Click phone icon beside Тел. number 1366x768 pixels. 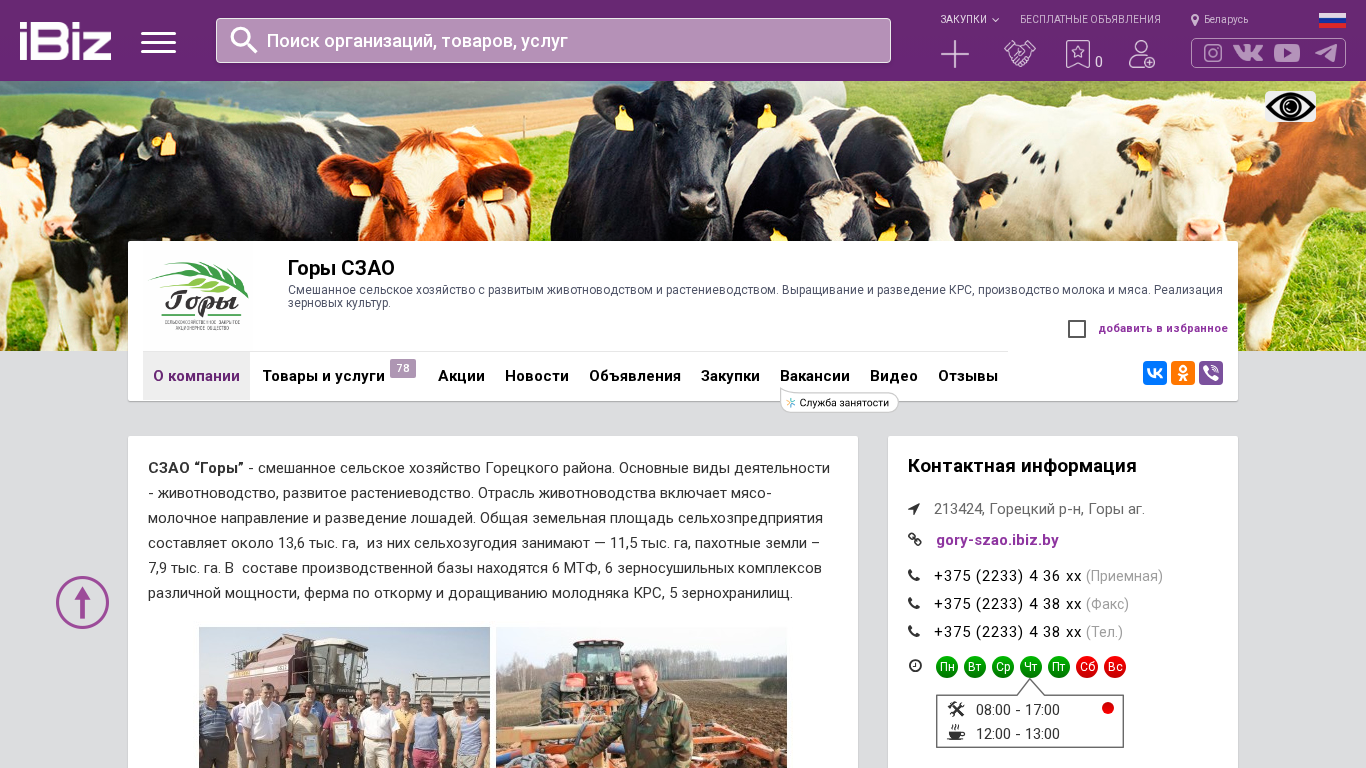(x=914, y=632)
